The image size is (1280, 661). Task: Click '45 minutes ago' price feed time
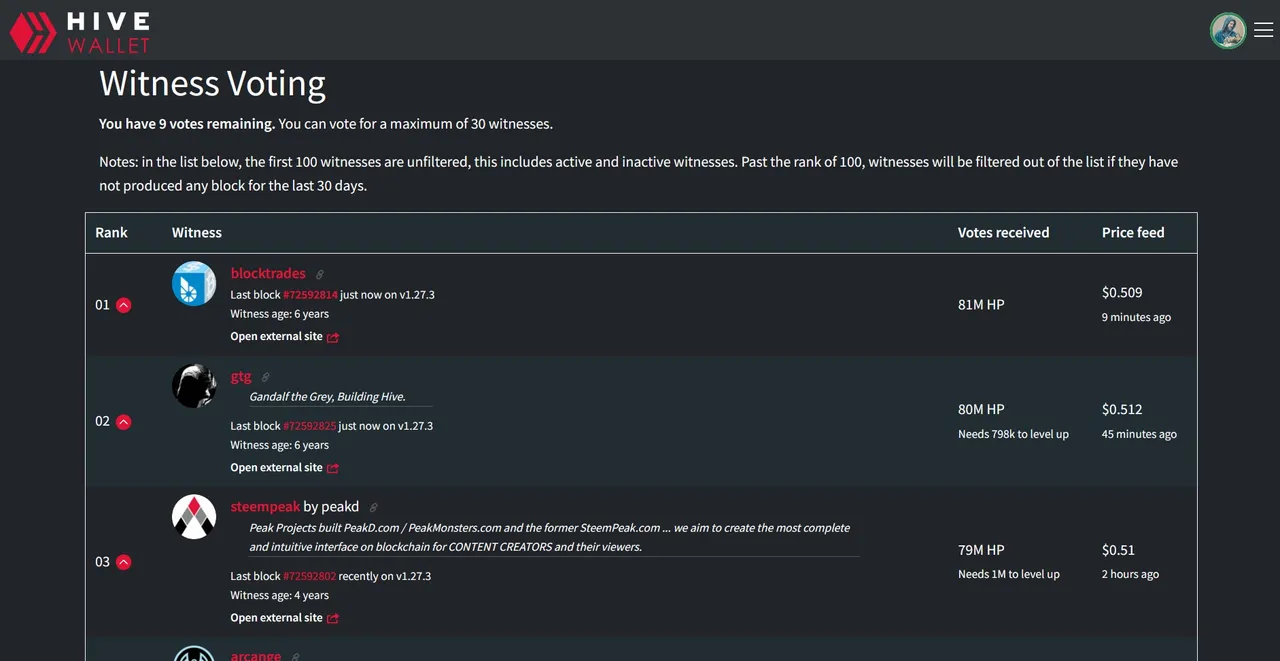[x=1139, y=434]
